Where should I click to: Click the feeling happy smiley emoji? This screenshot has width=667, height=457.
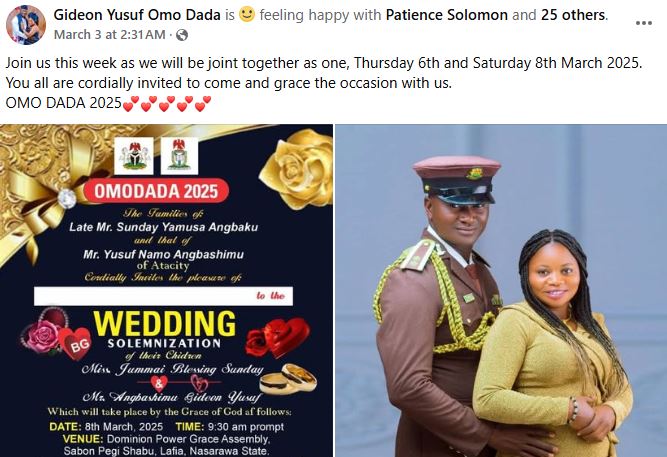click(247, 15)
